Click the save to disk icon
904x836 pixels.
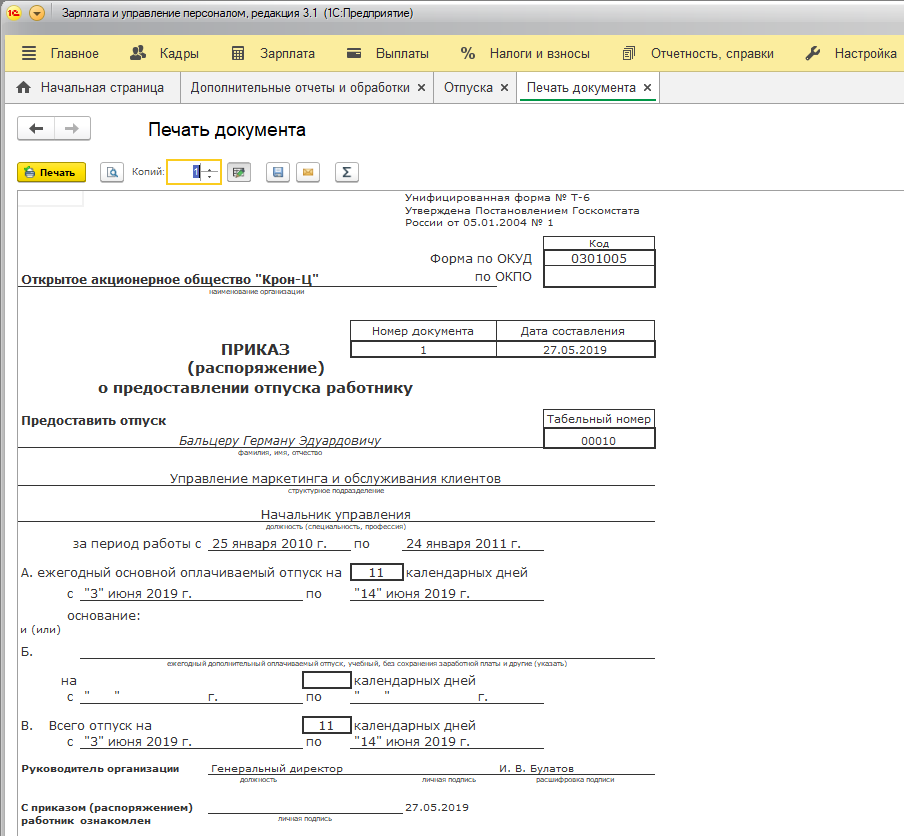pos(278,172)
